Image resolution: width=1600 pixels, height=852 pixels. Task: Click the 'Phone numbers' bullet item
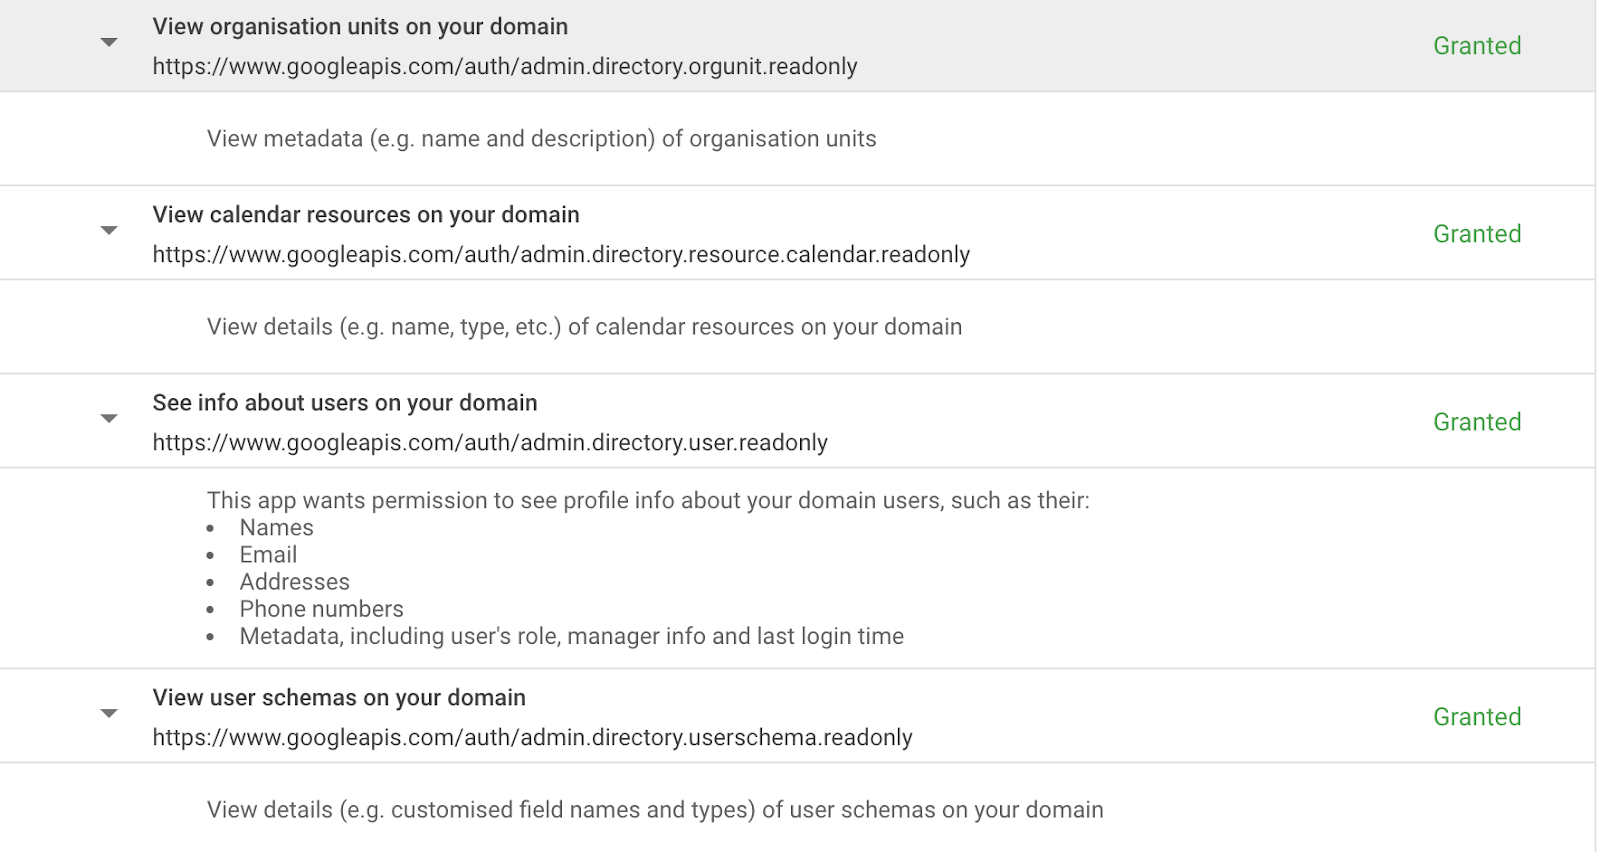point(321,609)
